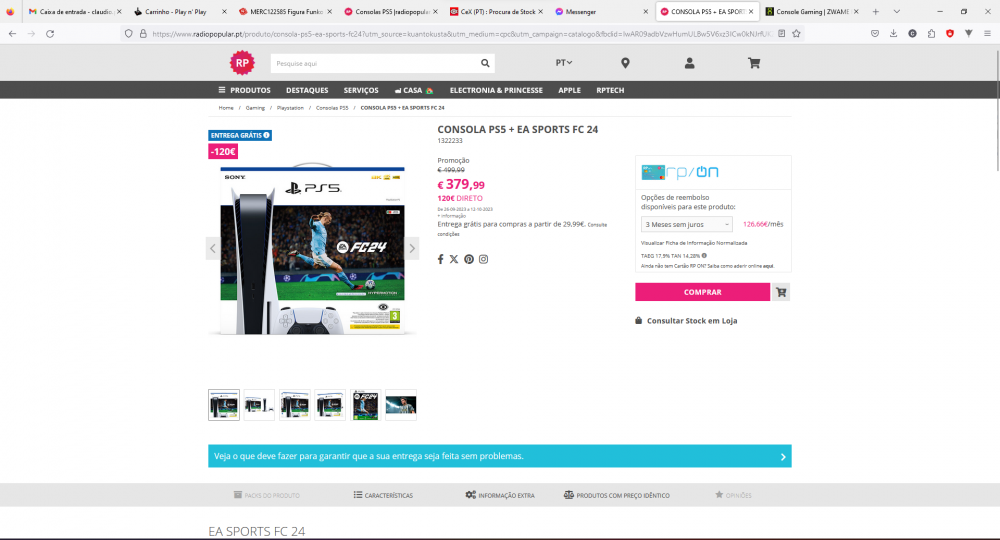Go to PRODUTOS COM PREÇO IDÊNTICO tab
This screenshot has width=1000, height=540.
[617, 495]
